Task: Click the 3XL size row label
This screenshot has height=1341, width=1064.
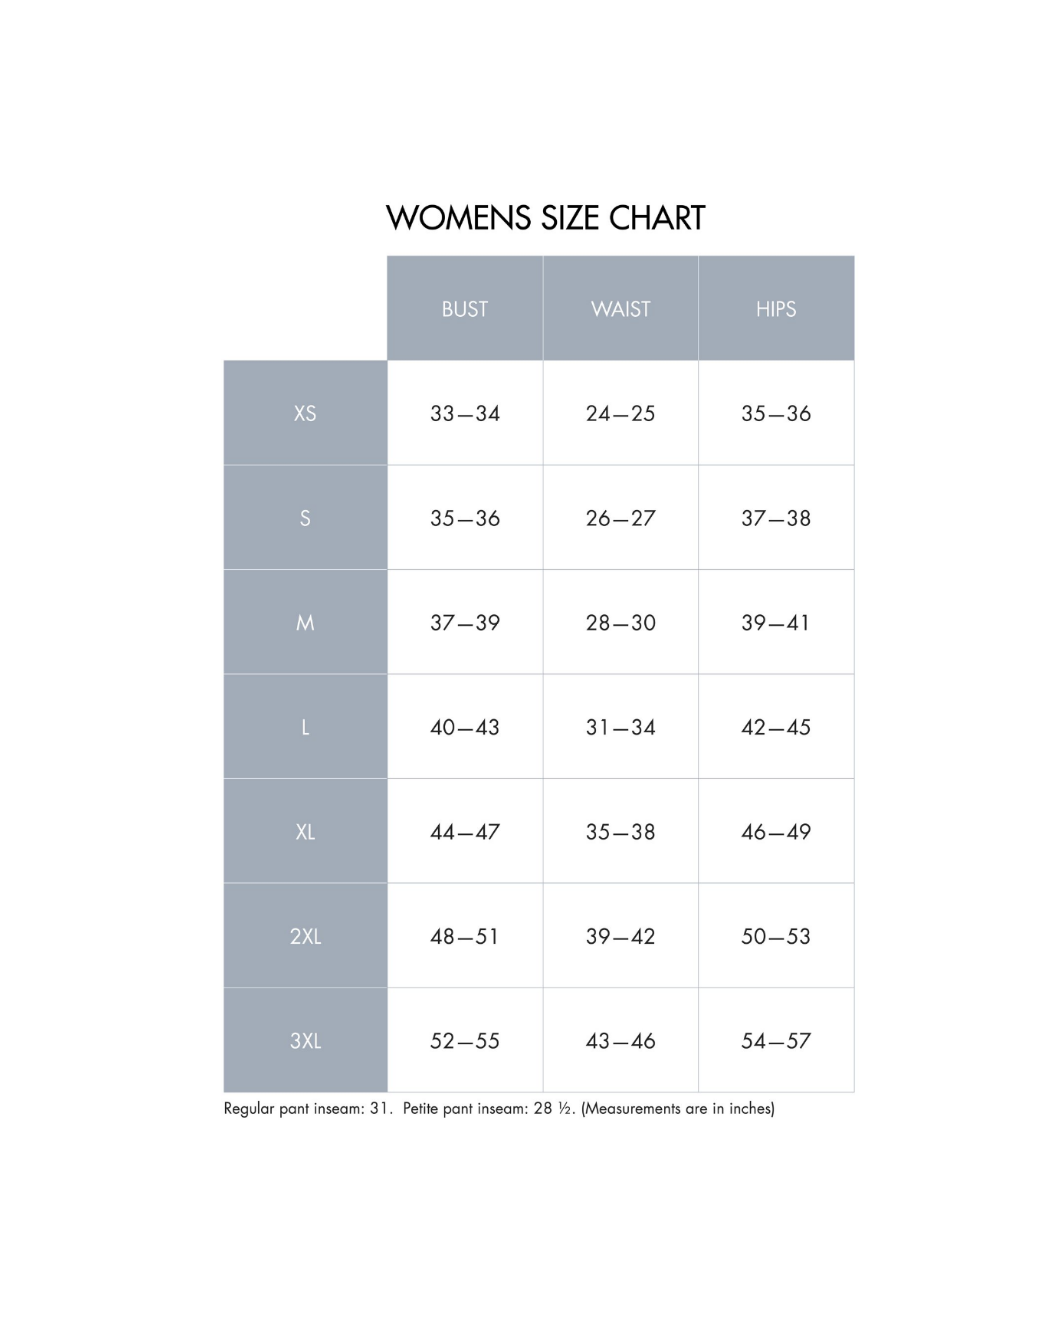Action: click(305, 1040)
